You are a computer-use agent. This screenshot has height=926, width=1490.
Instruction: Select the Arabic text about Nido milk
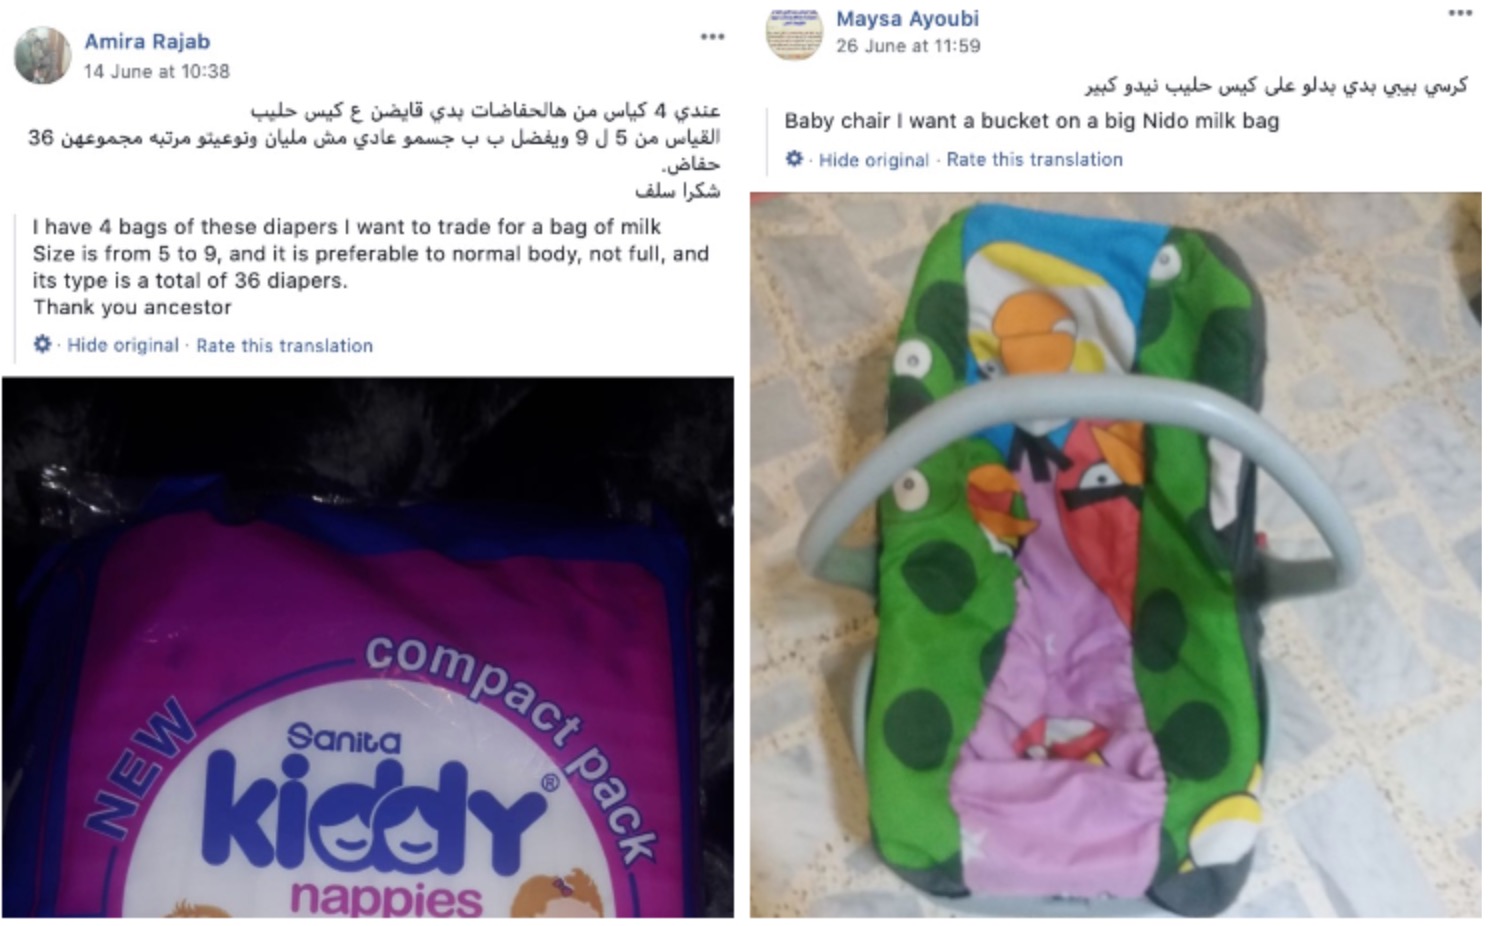(x=1276, y=86)
